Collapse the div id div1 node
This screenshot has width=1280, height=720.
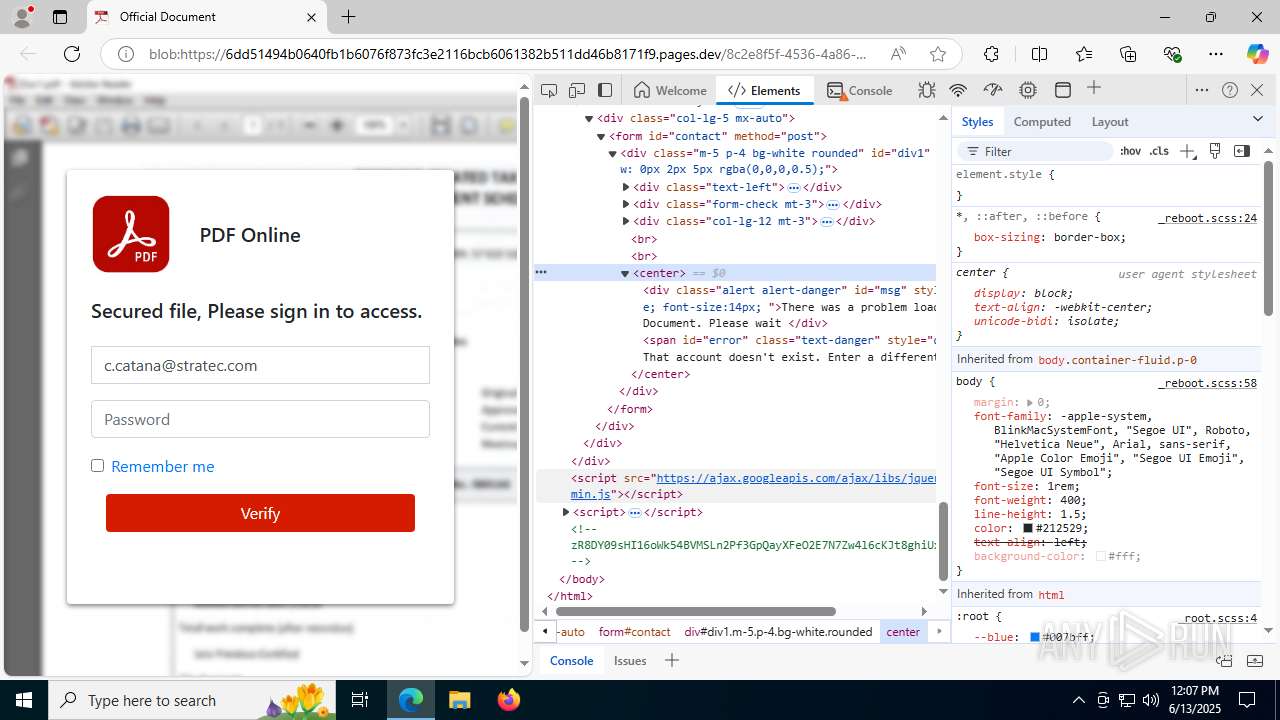click(613, 153)
